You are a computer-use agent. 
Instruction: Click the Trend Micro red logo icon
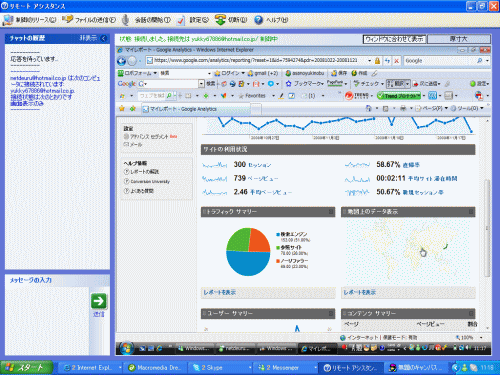349,96
